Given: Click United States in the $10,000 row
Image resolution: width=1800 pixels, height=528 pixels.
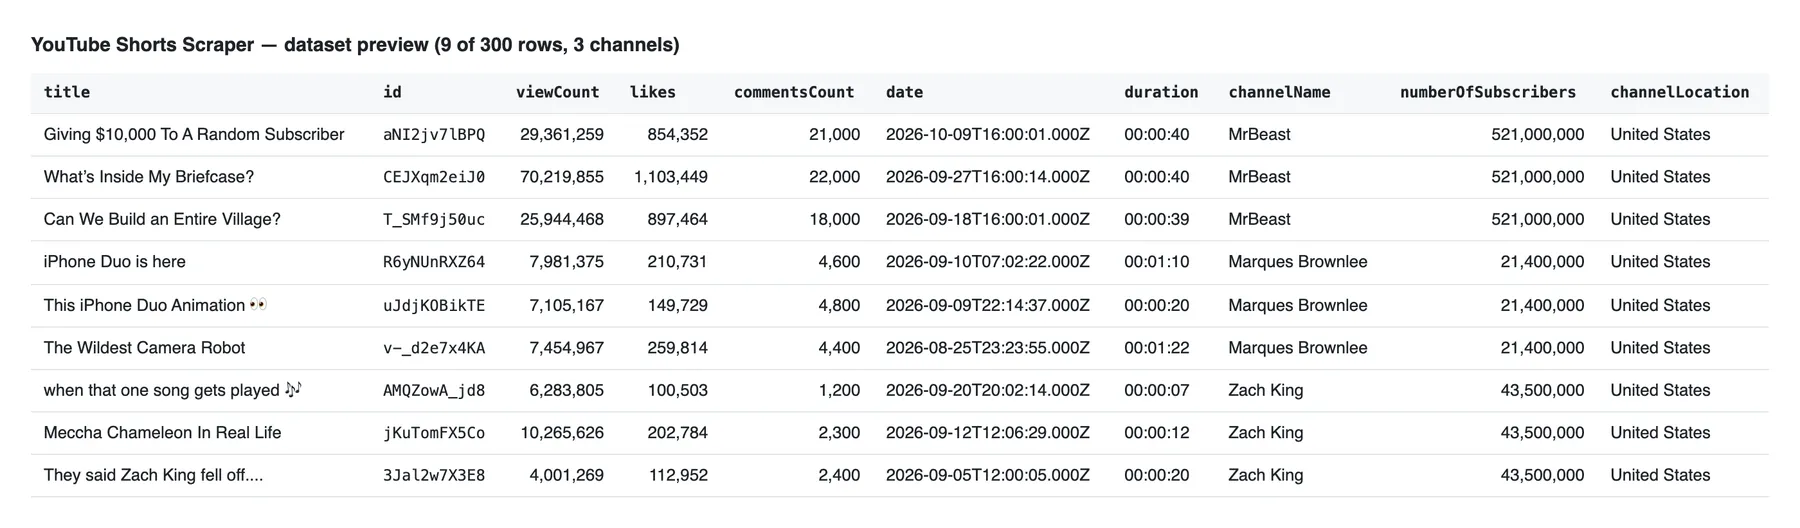Looking at the screenshot, I should pyautogui.click(x=1660, y=134).
